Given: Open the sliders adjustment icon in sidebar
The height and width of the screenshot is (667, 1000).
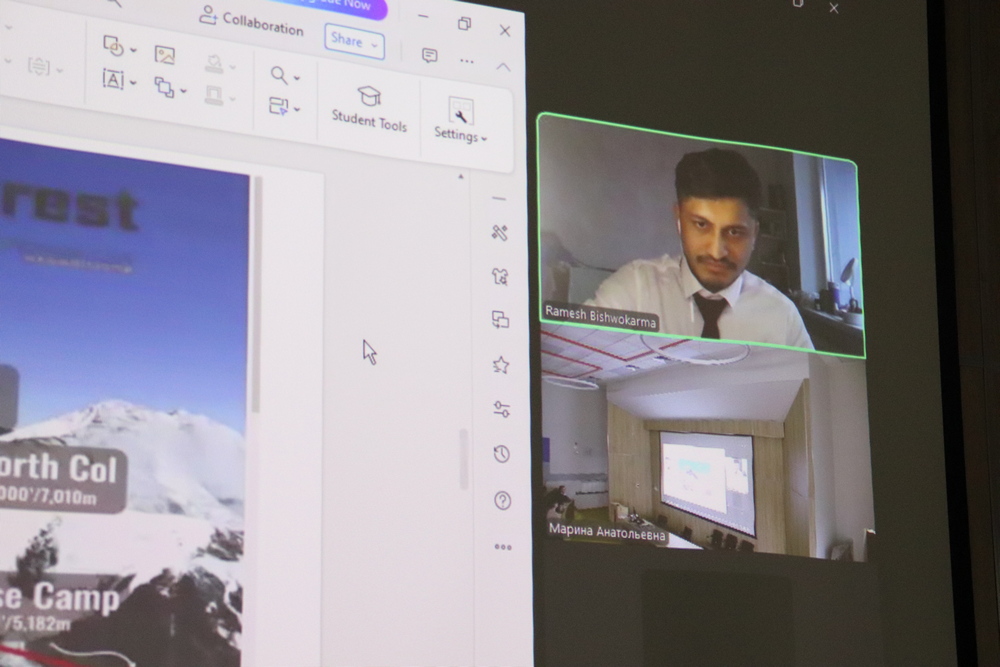Looking at the screenshot, I should [501, 409].
